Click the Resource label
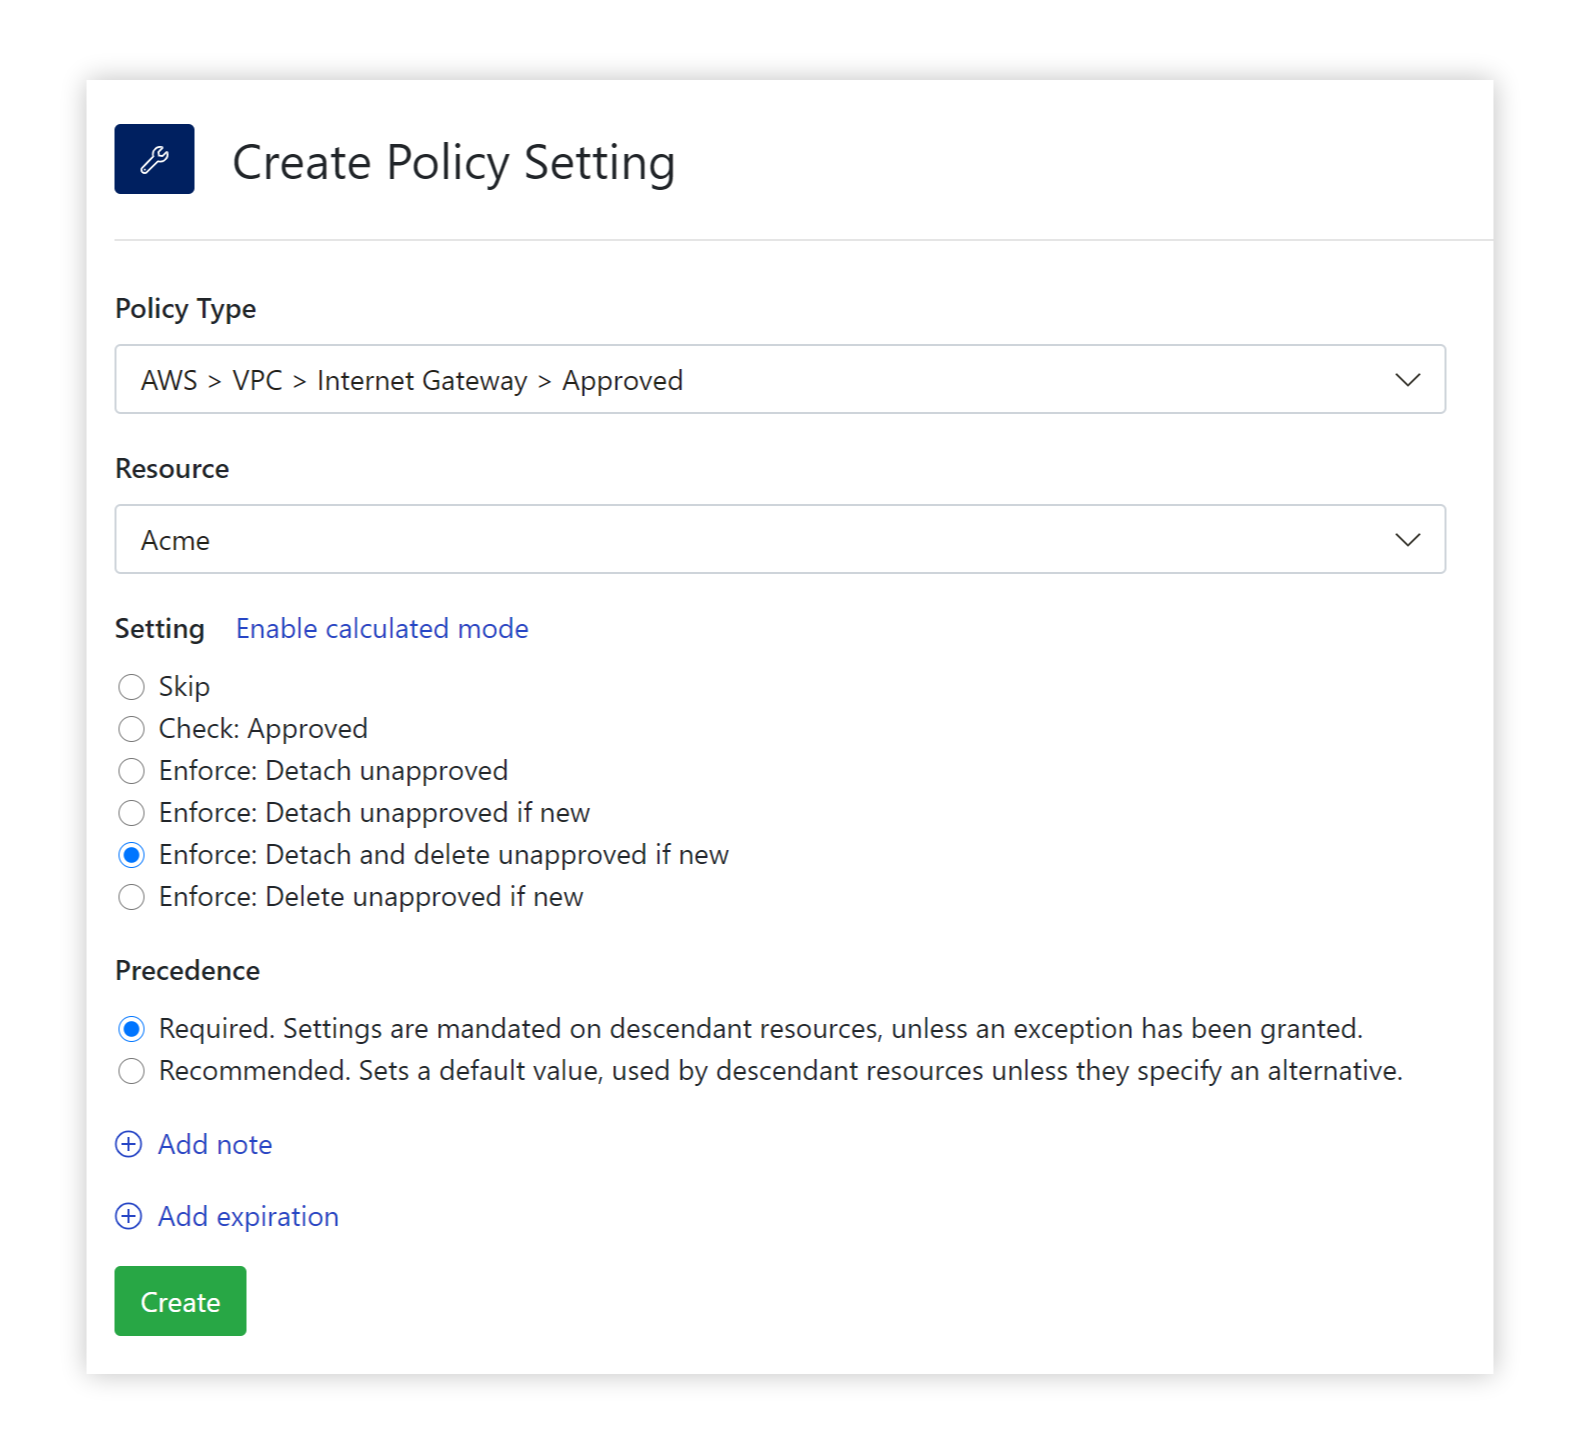1580x1454 pixels. click(172, 468)
